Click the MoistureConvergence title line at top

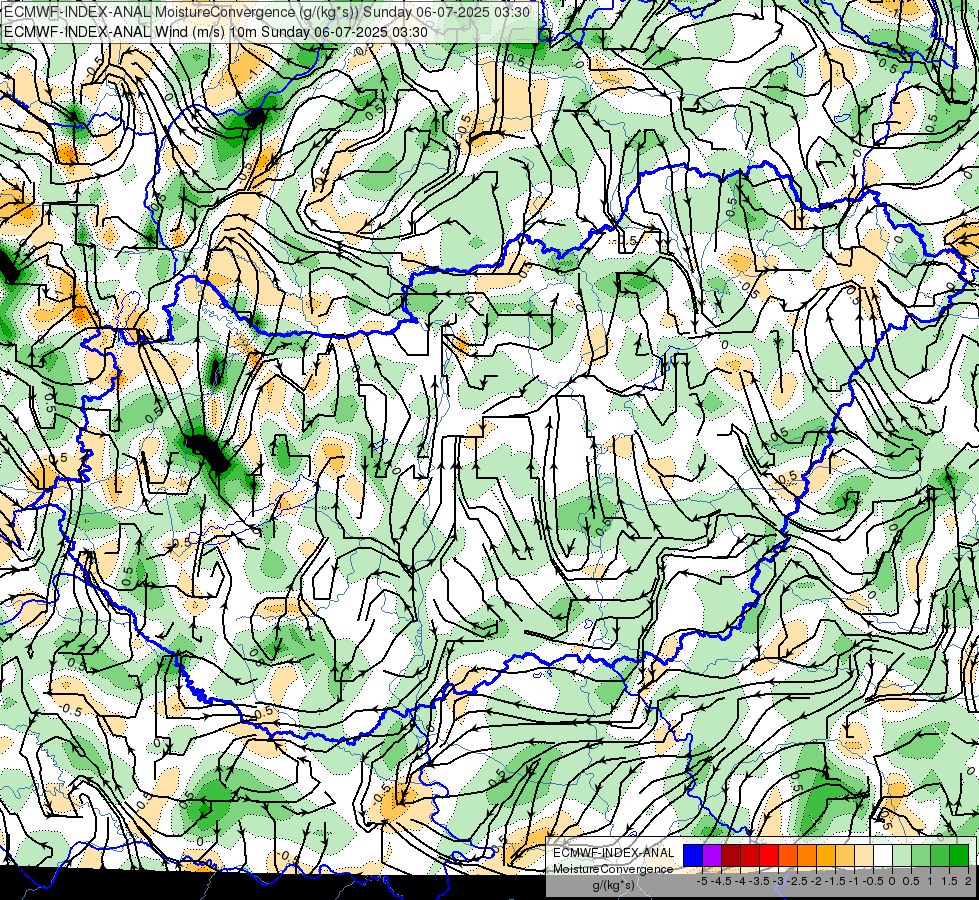tap(267, 12)
